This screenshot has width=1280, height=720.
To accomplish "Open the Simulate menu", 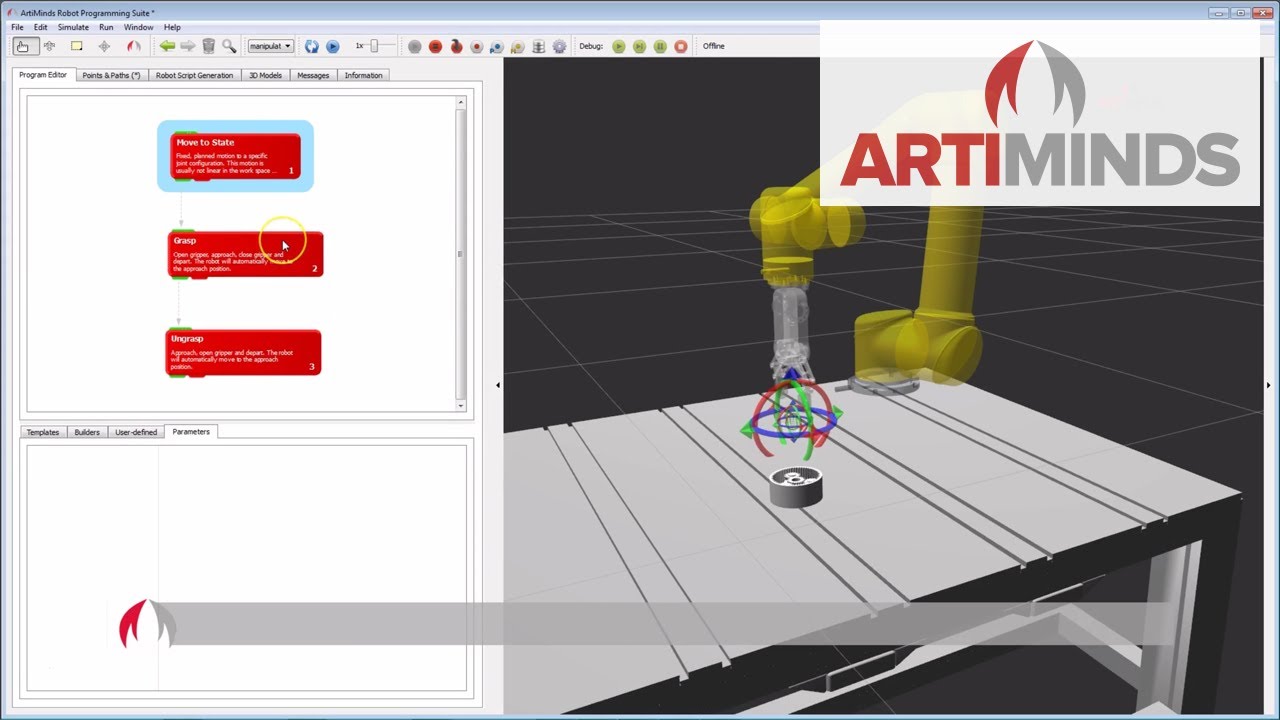I will (x=73, y=27).
